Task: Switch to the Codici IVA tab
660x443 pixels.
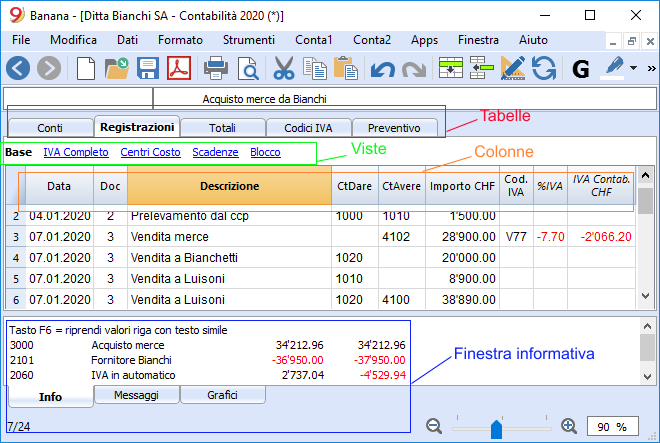Action: (309, 128)
